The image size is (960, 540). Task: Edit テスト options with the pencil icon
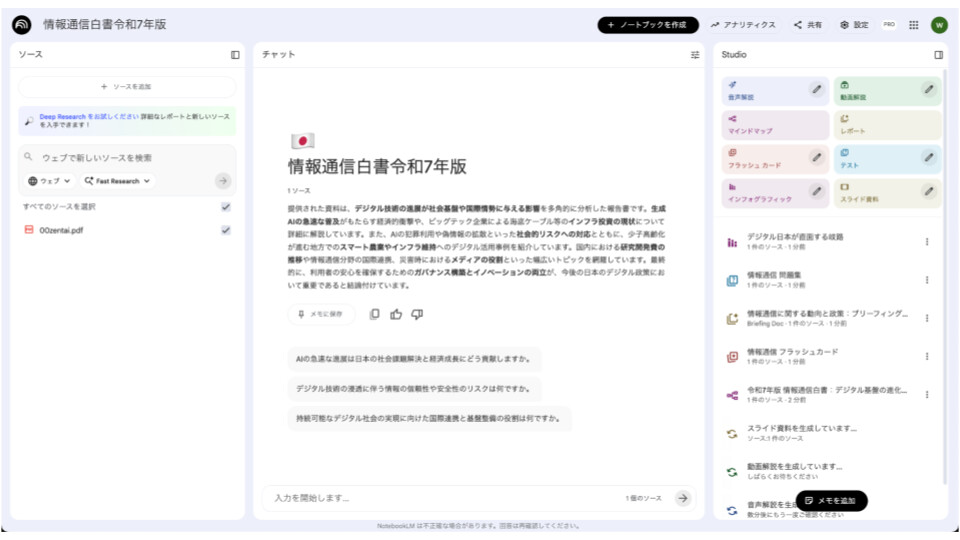929,157
